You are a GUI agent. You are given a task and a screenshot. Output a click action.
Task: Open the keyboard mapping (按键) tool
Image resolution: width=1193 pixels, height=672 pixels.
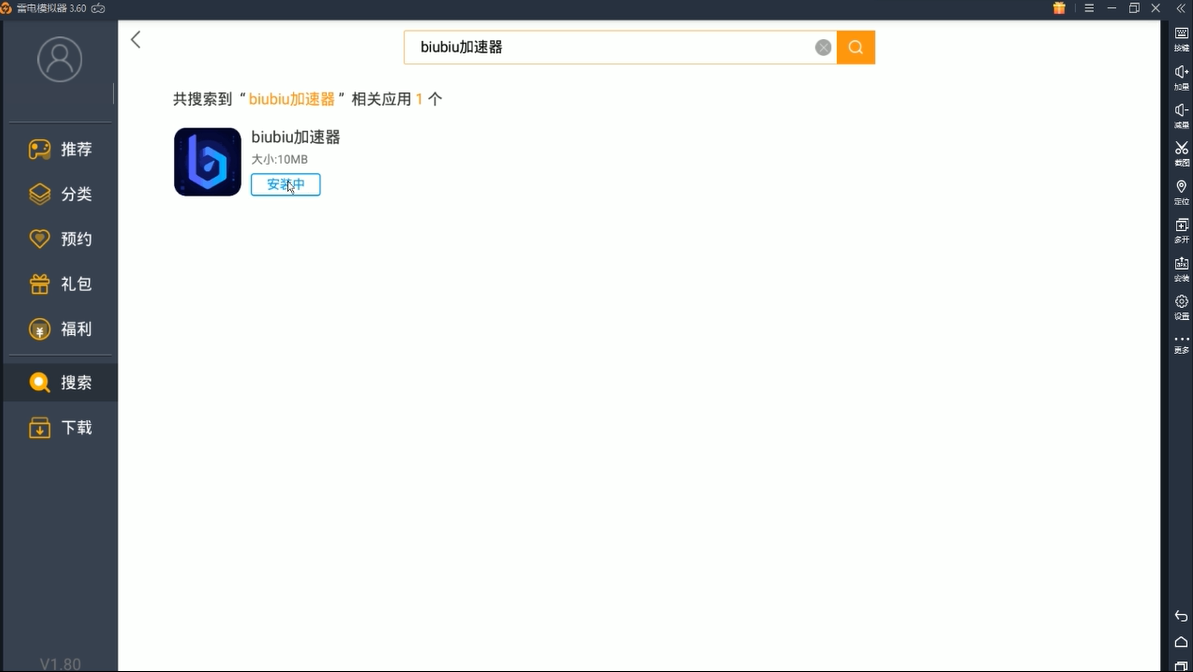1181,38
